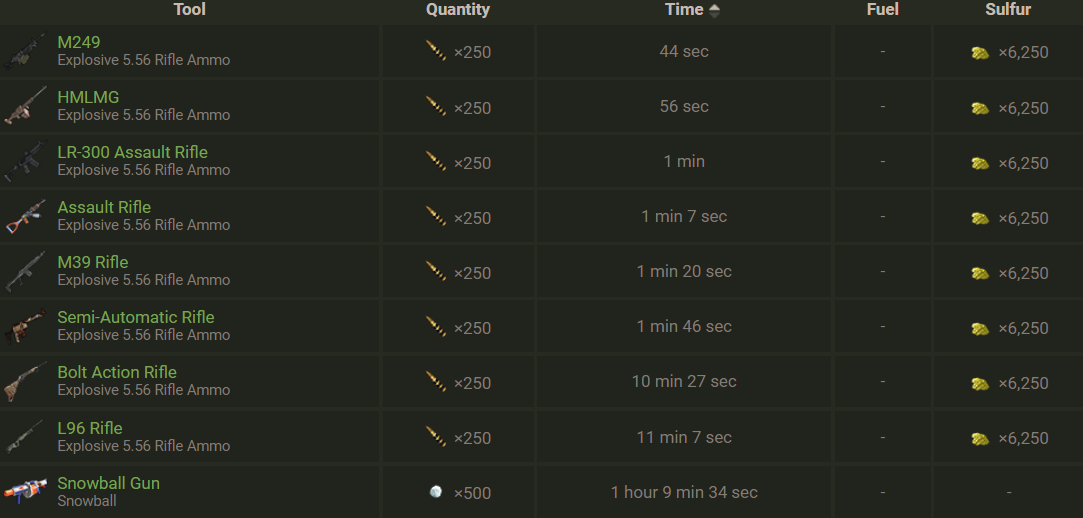This screenshot has height=518, width=1083.
Task: Open the M249 link
Action: (79, 42)
